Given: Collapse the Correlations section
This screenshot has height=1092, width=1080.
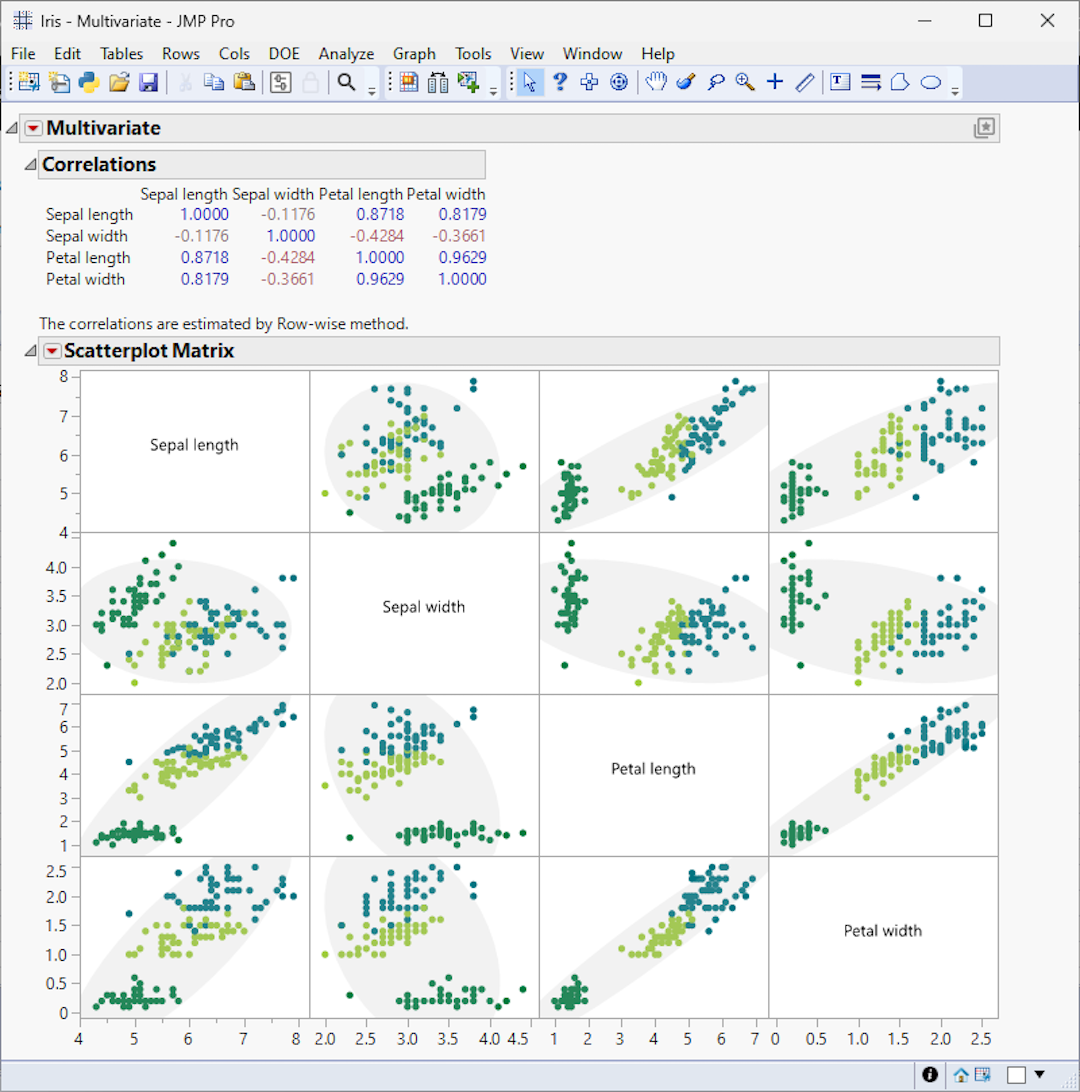Looking at the screenshot, I should (x=29, y=164).
